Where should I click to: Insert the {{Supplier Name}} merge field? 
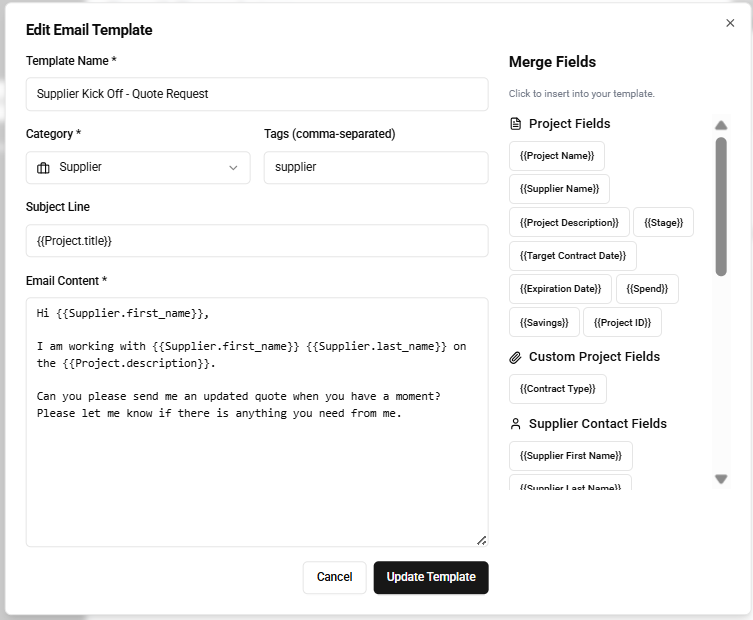coord(559,189)
